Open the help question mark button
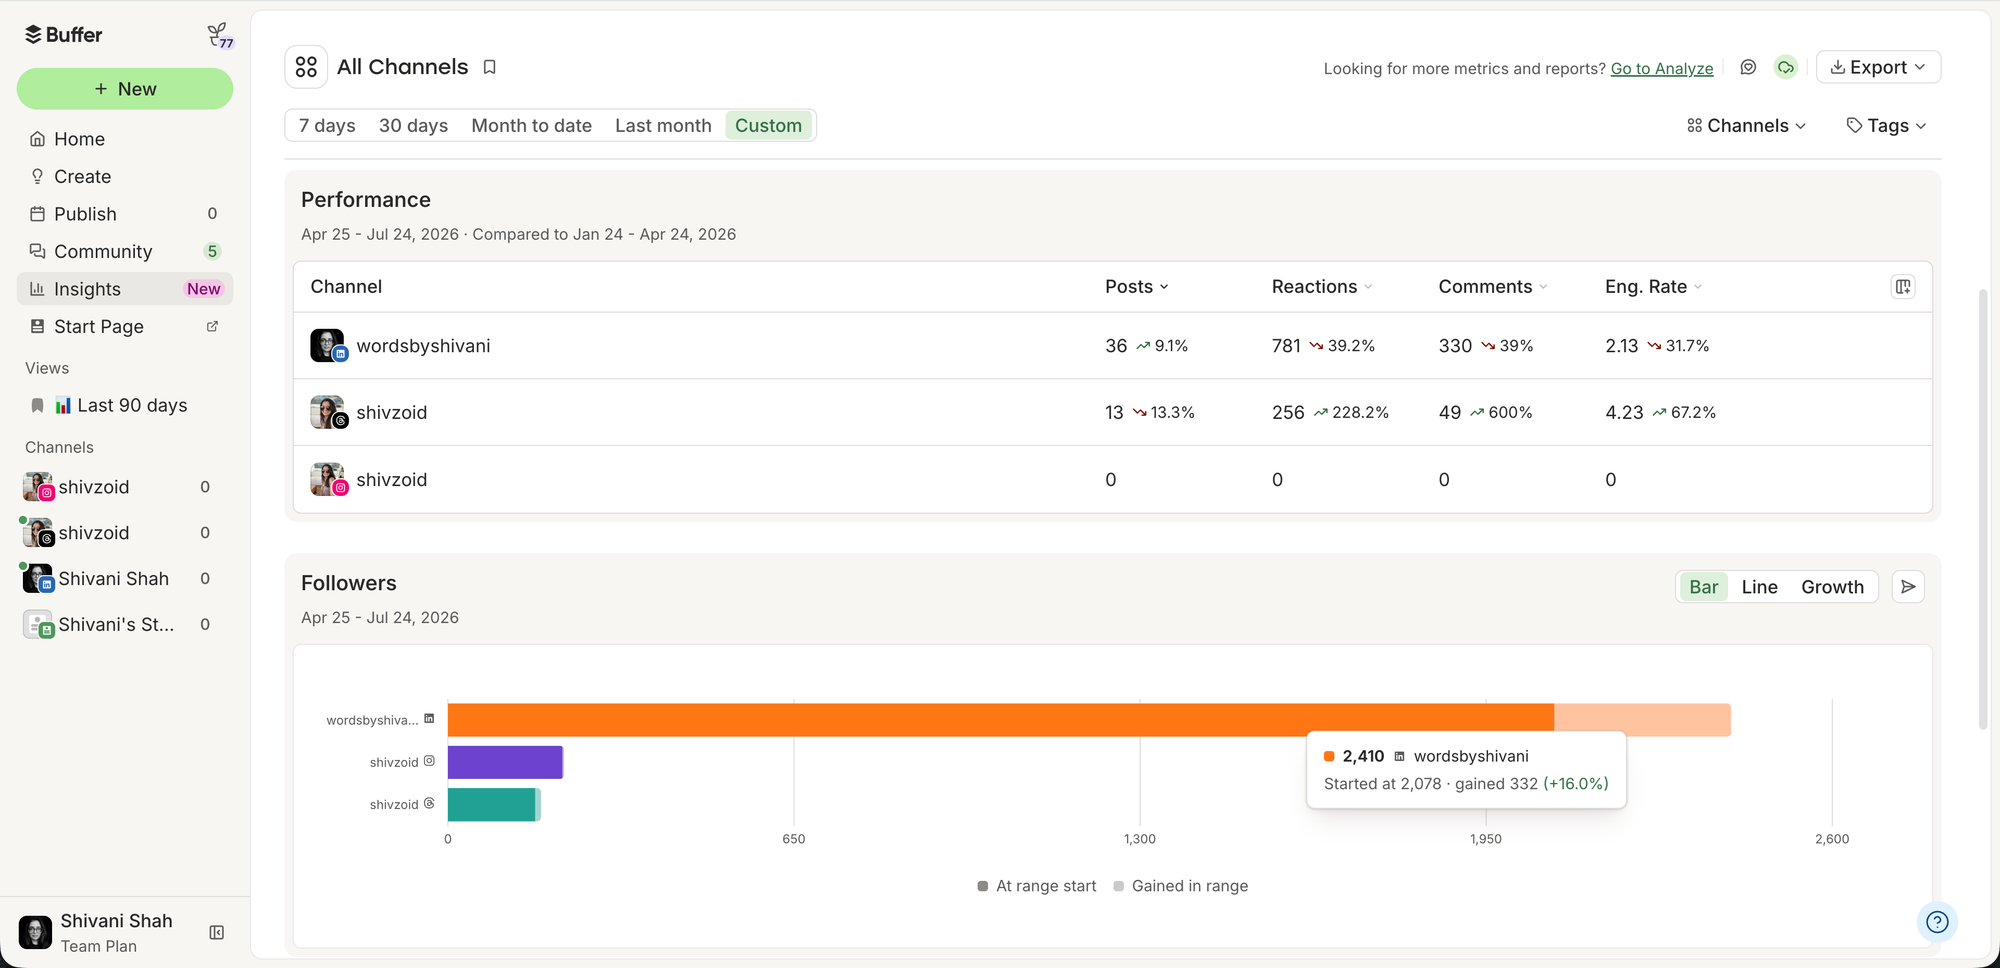 (x=1937, y=922)
